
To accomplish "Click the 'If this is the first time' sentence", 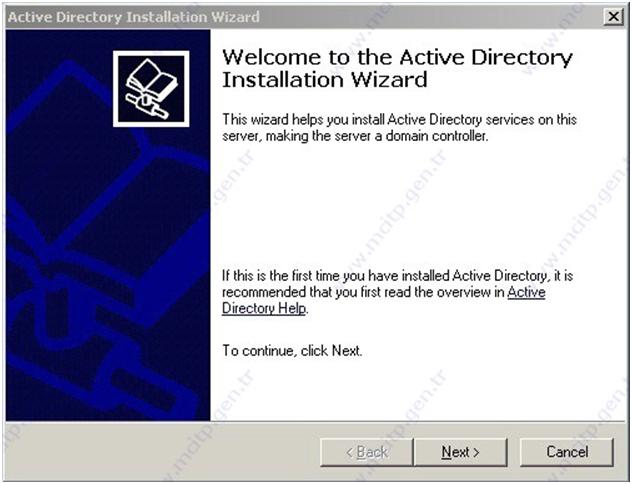I will (x=397, y=292).
